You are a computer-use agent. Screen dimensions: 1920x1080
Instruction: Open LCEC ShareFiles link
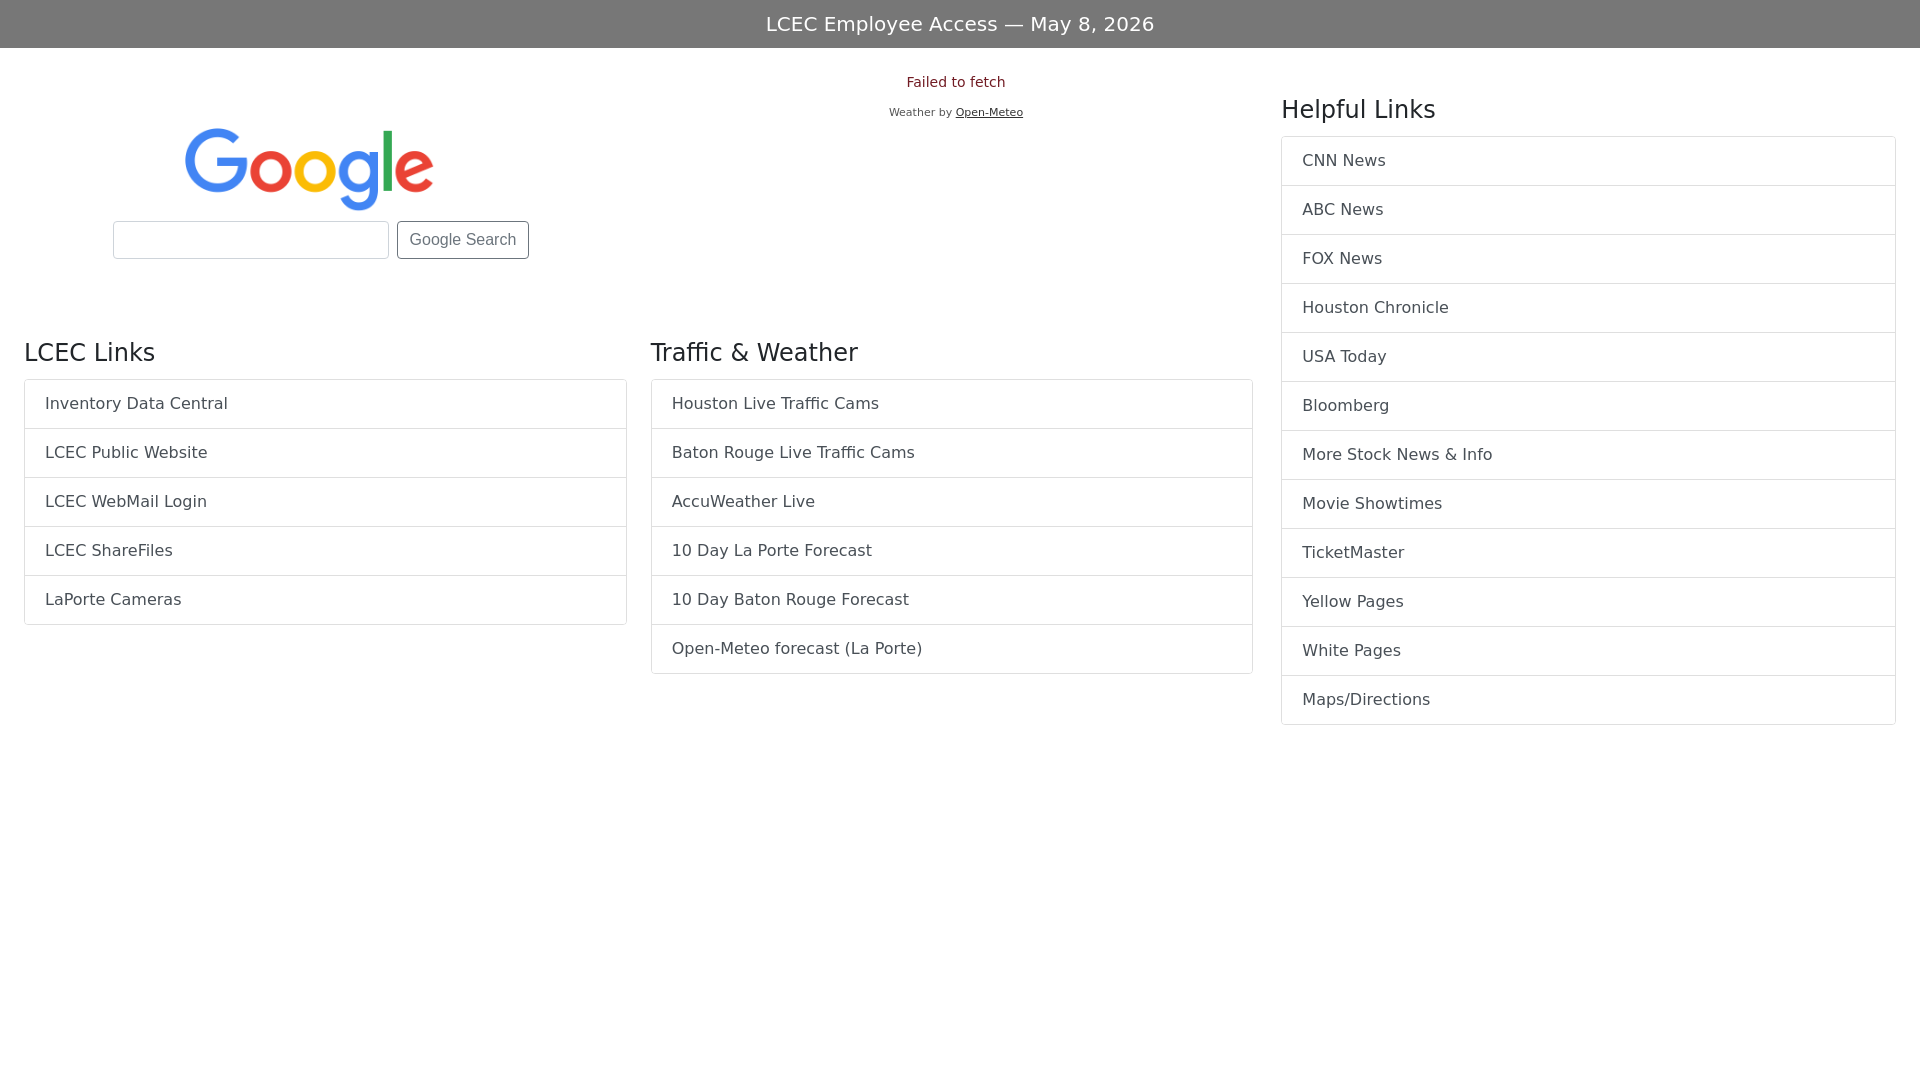click(x=325, y=551)
